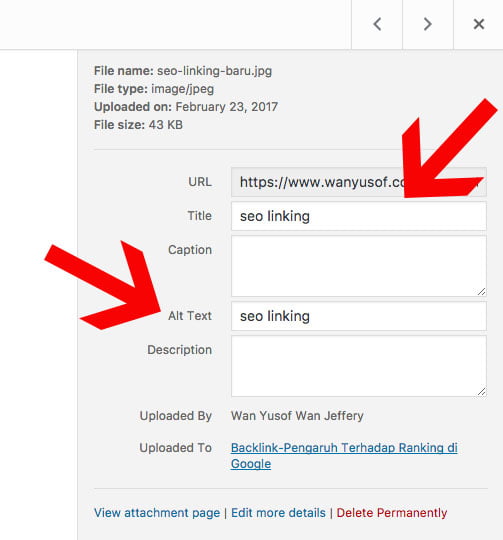
Task: Click Delete Permanently link
Action: (x=392, y=513)
